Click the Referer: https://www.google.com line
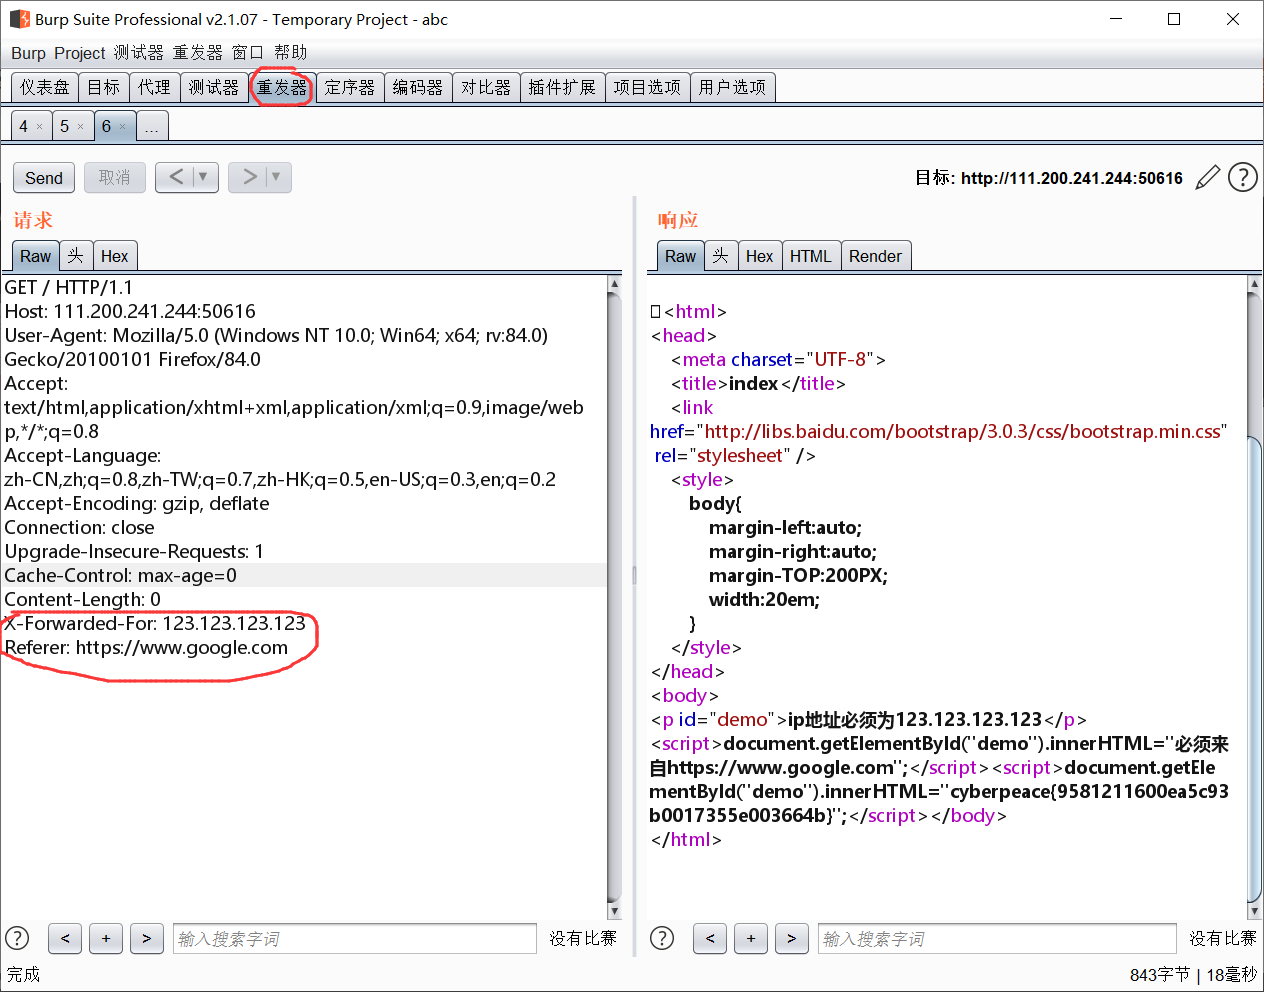The image size is (1264, 992). coord(146,647)
